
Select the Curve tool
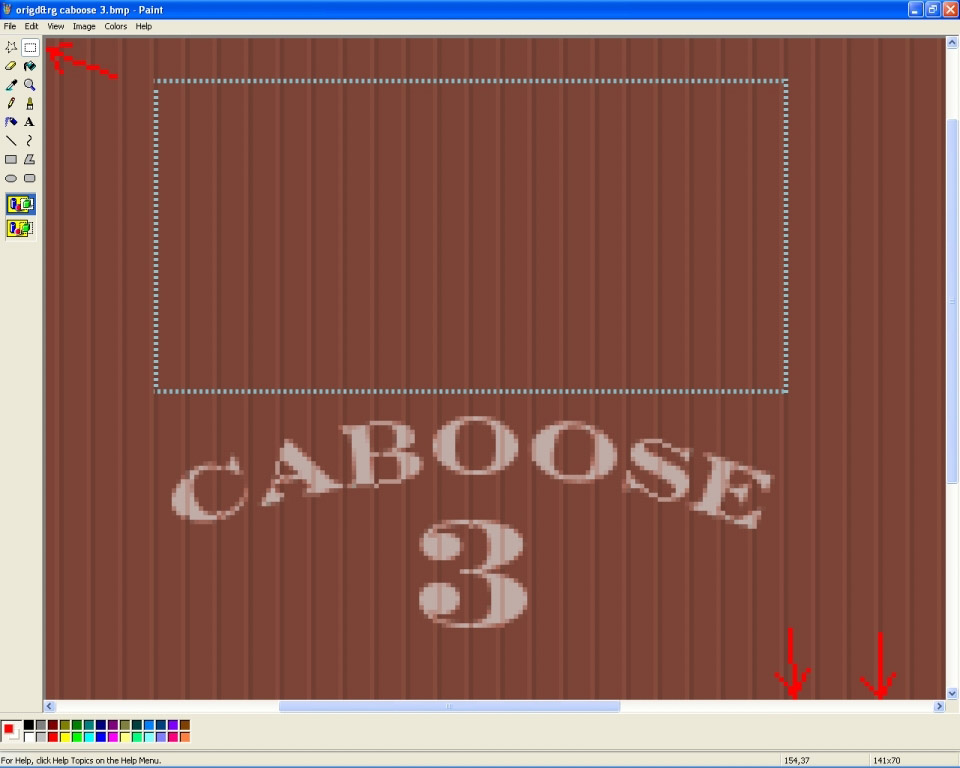coord(30,141)
